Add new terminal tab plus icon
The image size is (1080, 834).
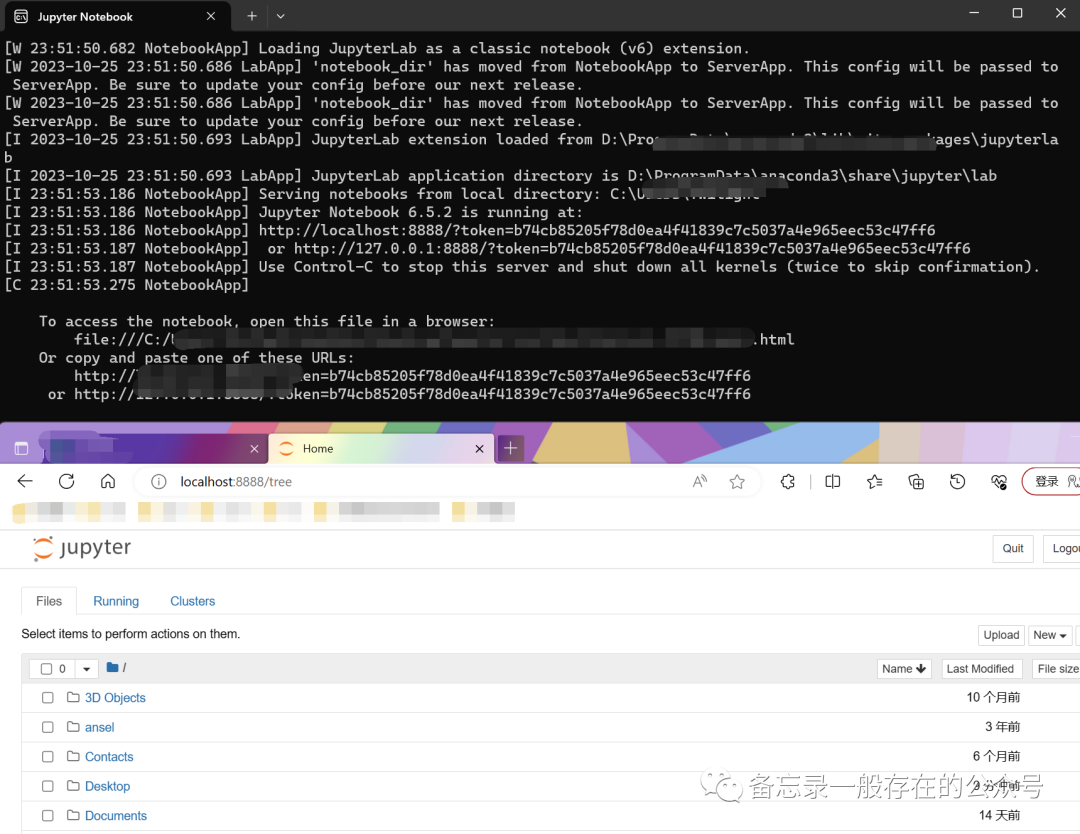click(x=252, y=16)
